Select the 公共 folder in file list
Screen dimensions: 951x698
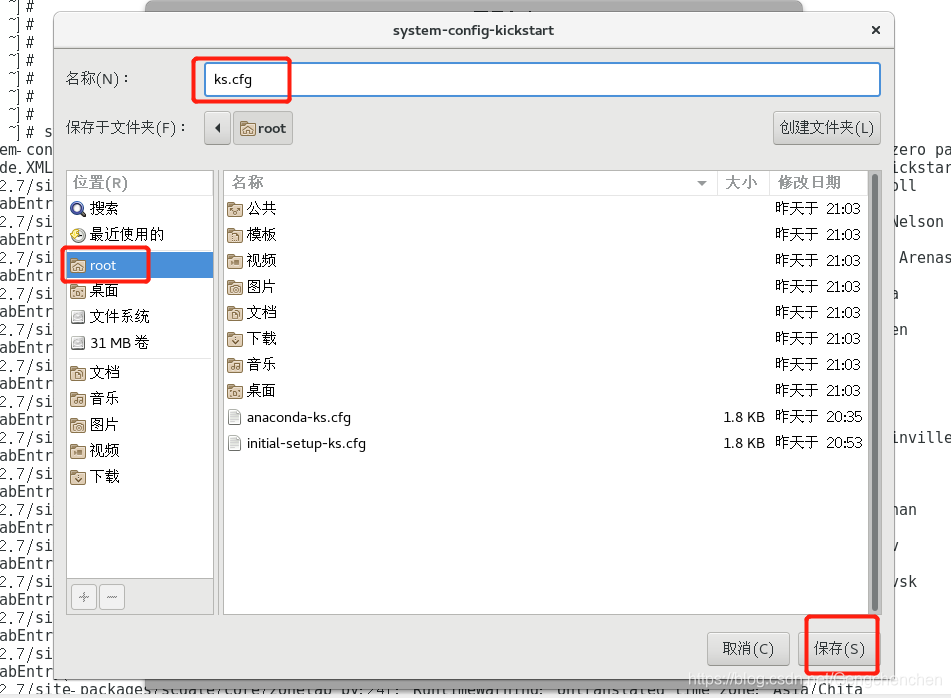tap(546, 209)
